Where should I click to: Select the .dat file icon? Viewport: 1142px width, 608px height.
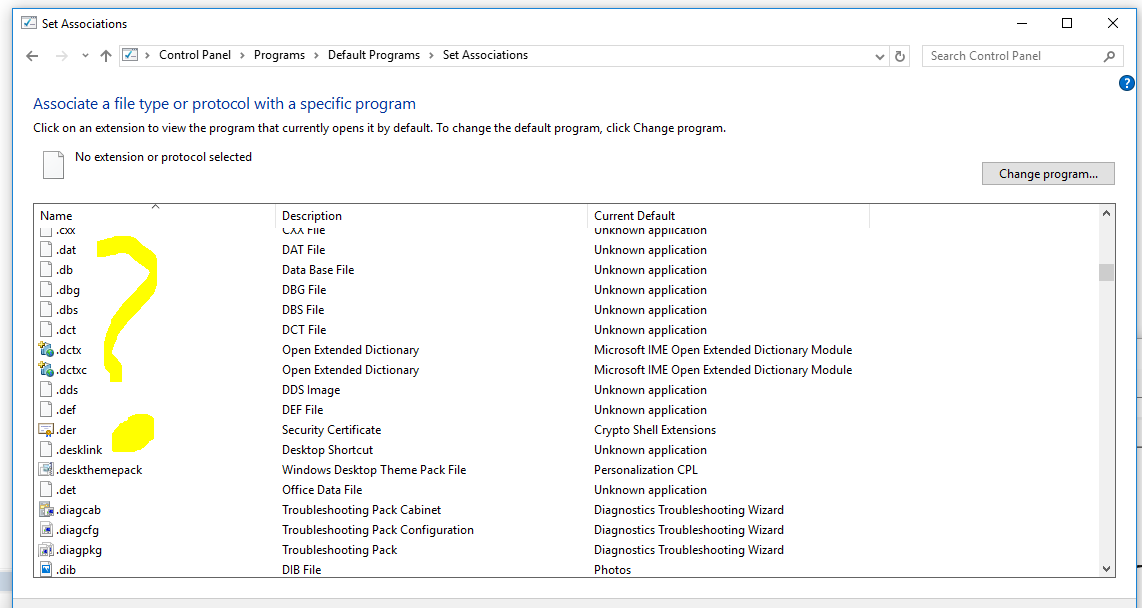(x=47, y=250)
